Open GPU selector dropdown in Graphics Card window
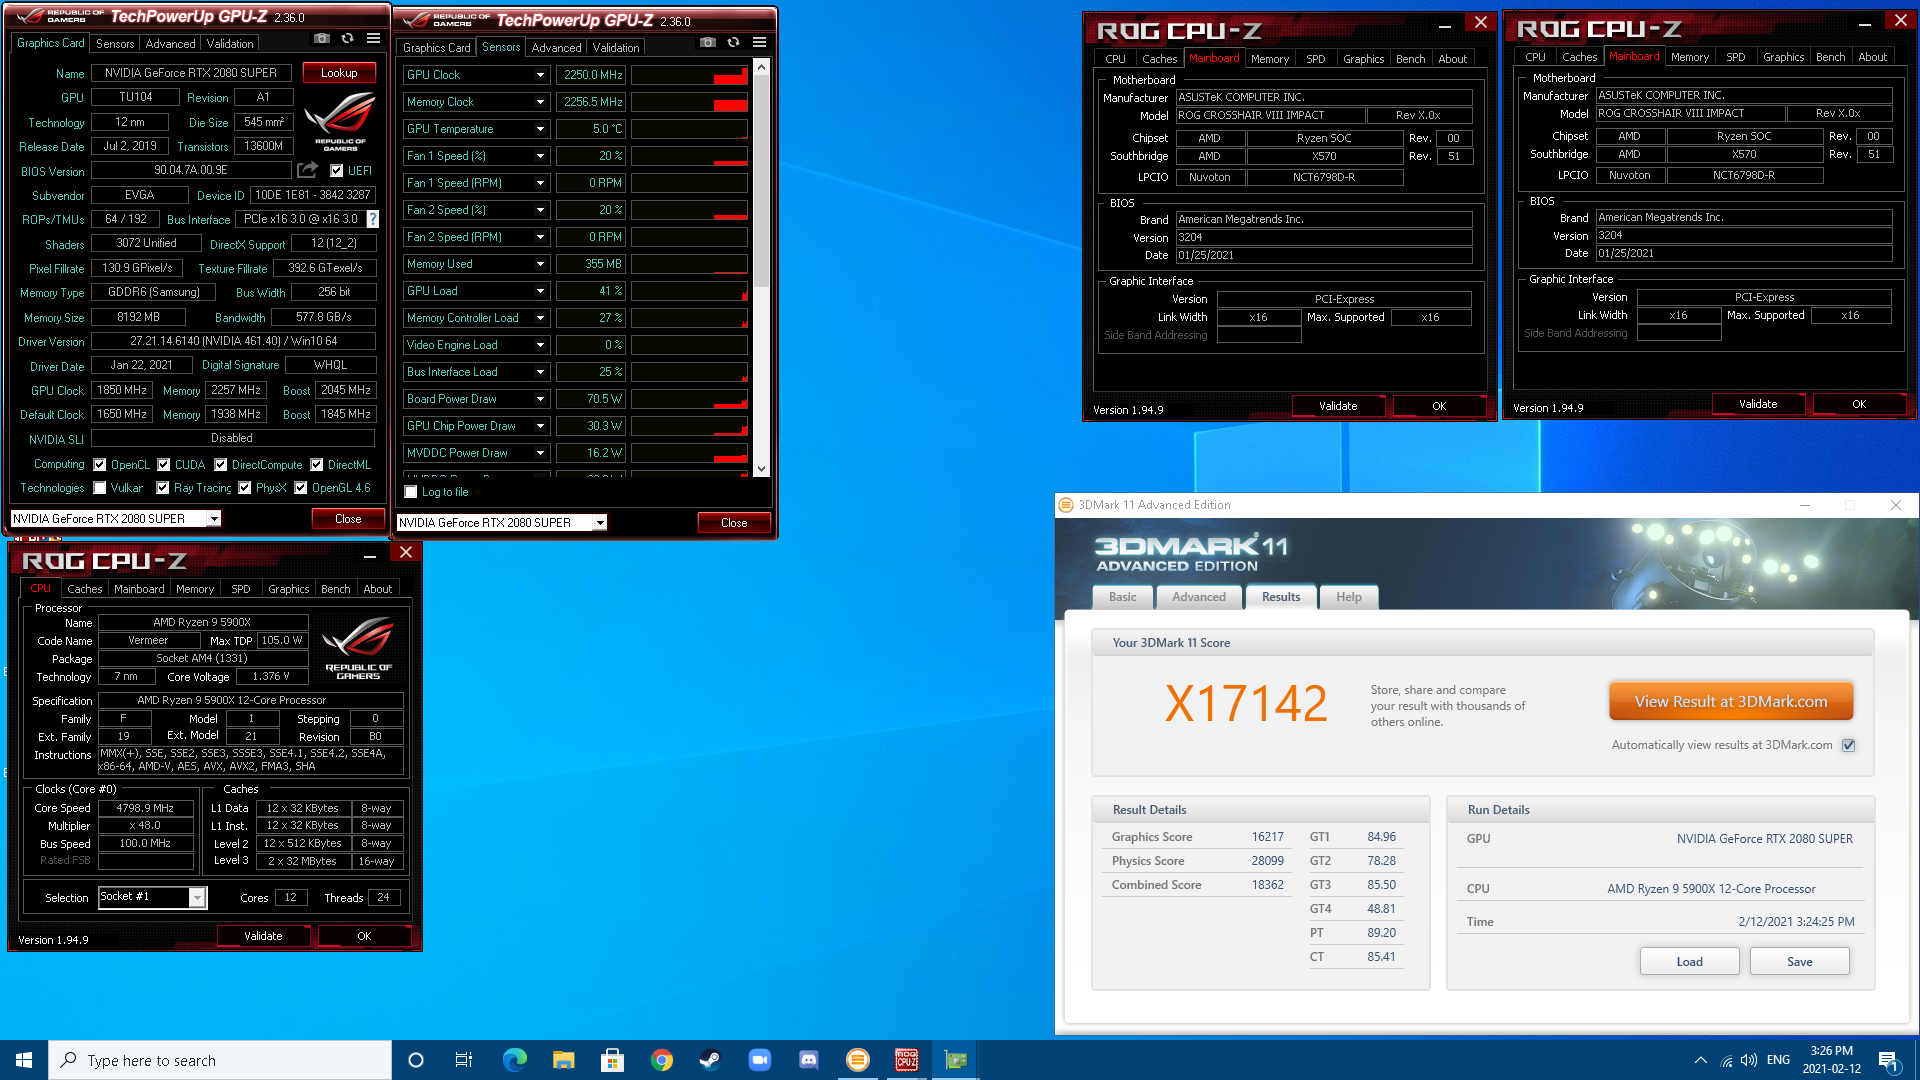 [213, 519]
